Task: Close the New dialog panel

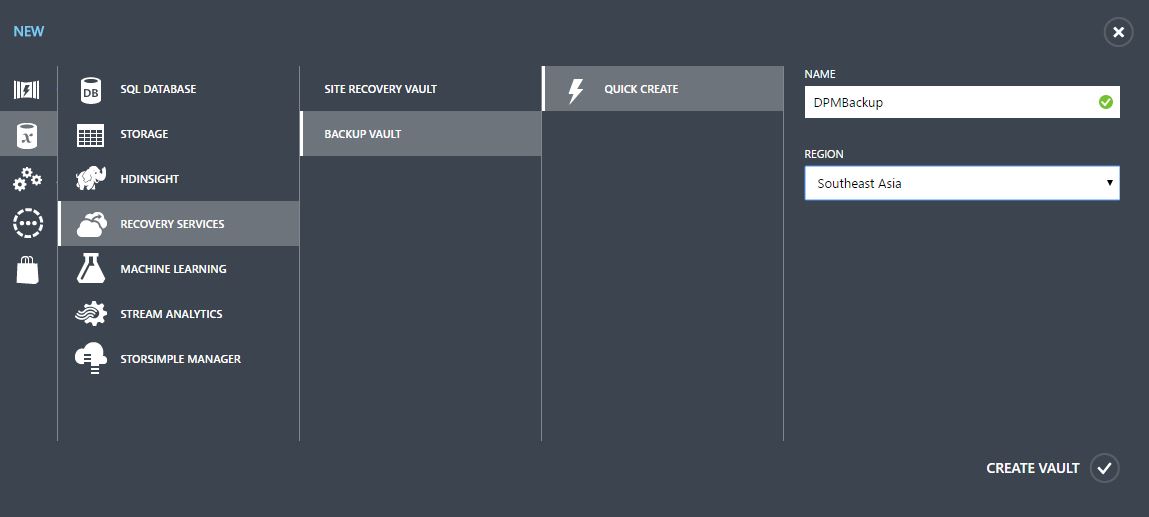Action: point(1118,32)
